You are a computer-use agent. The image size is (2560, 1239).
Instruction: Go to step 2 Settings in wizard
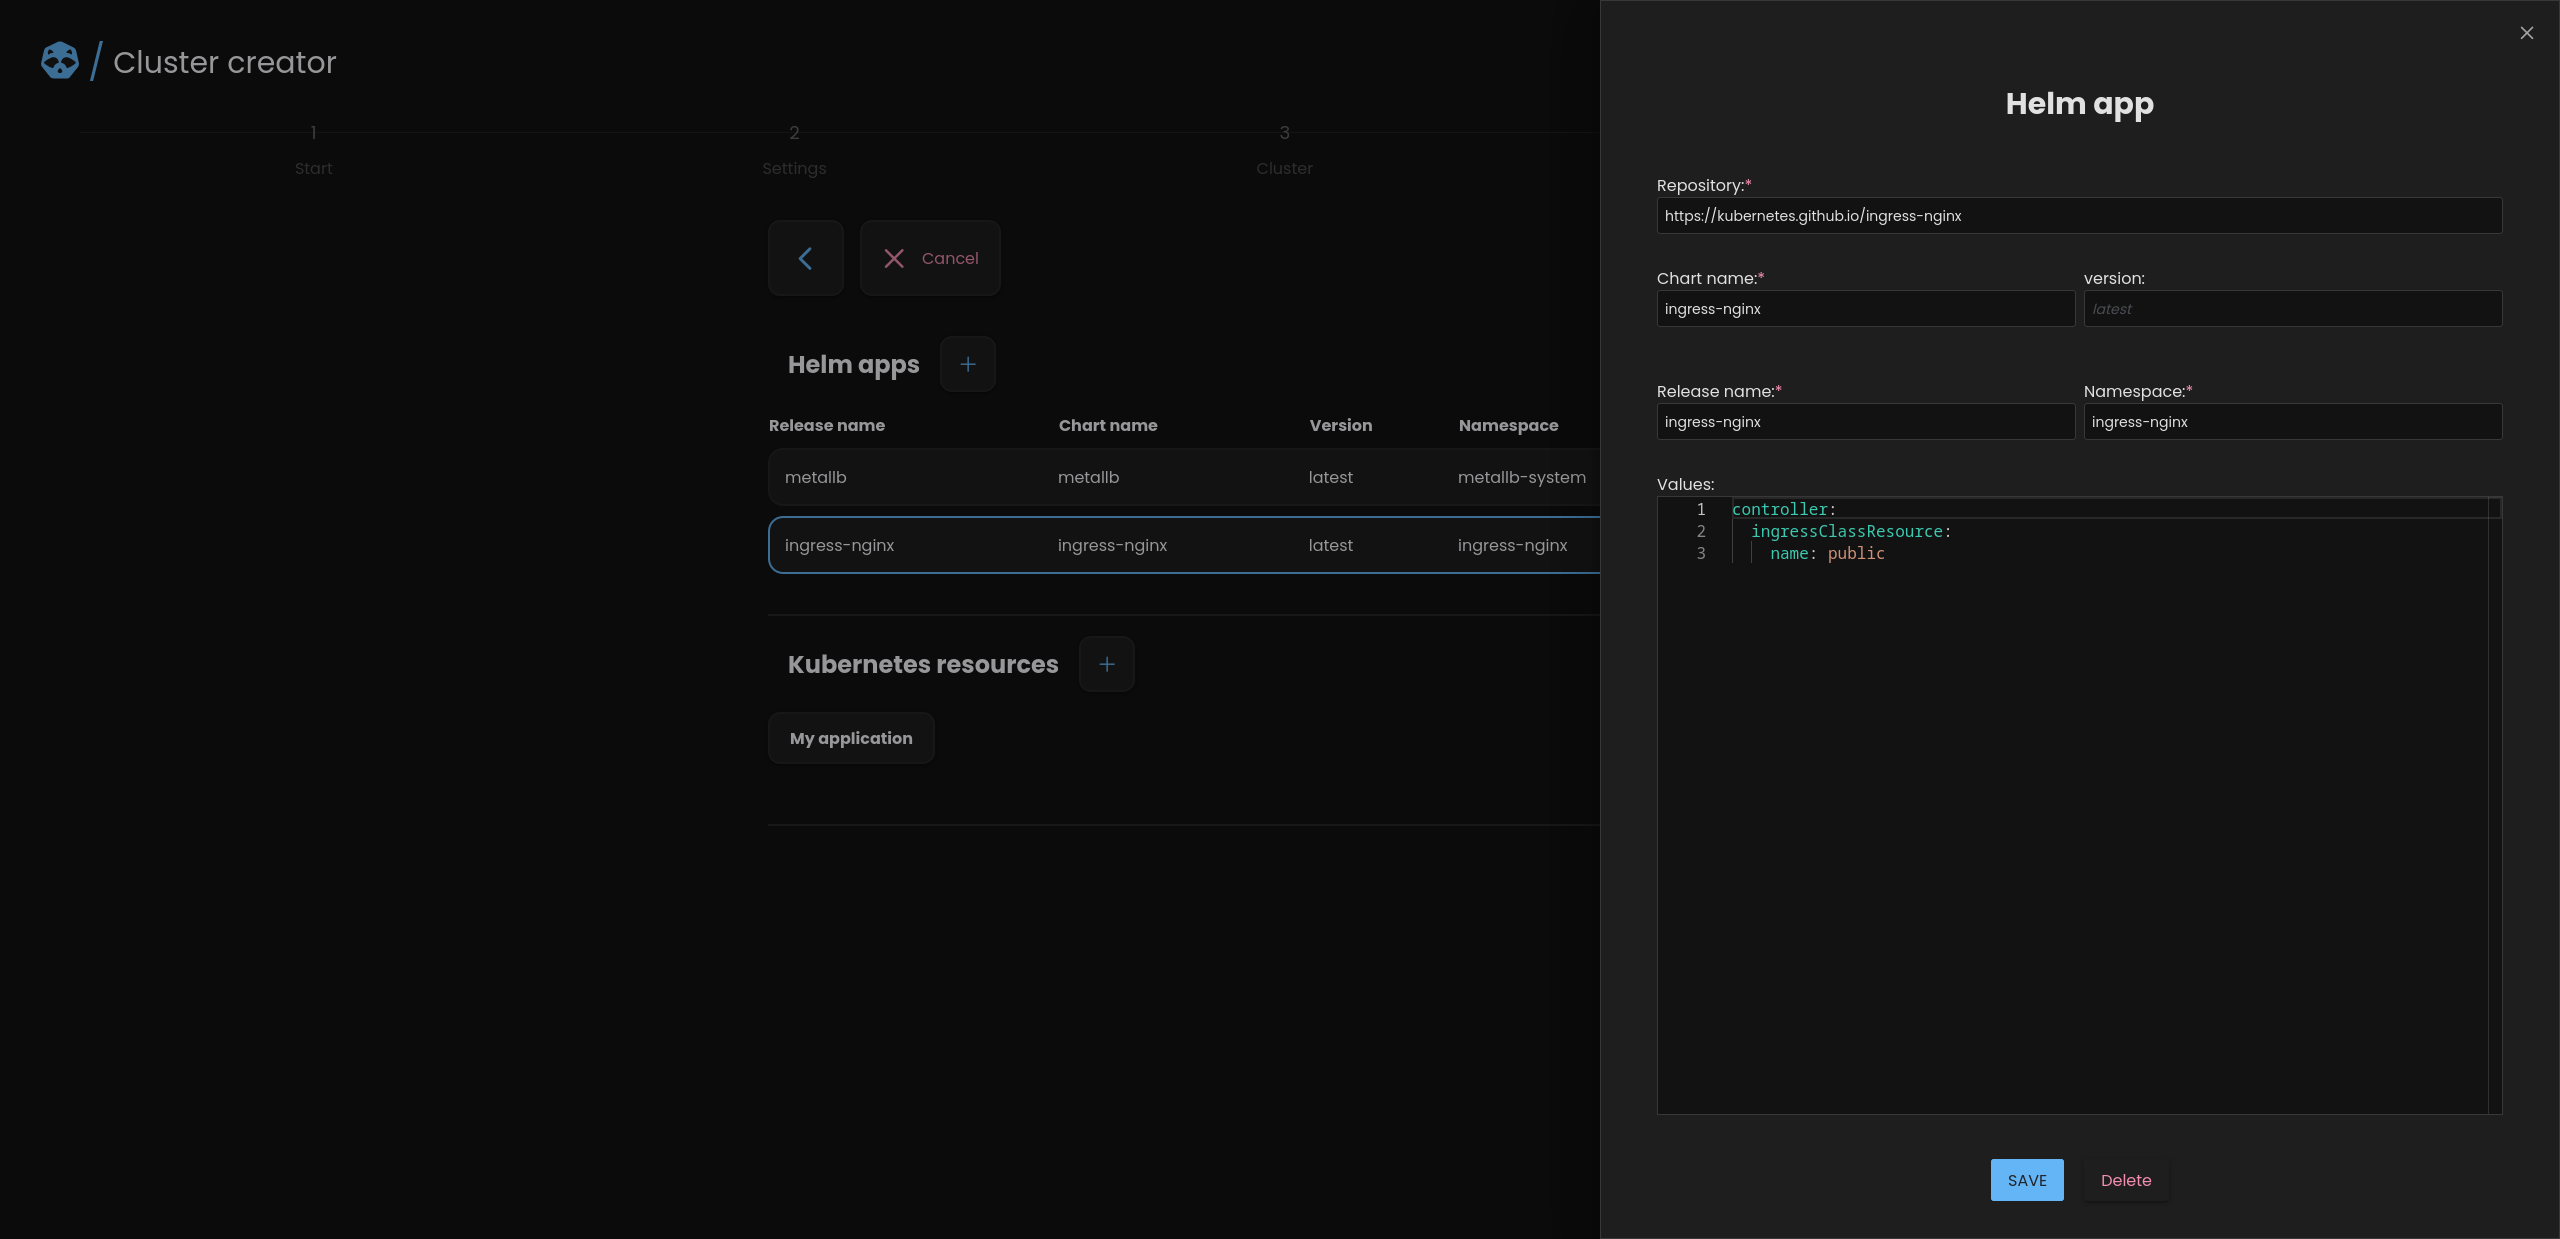point(793,150)
